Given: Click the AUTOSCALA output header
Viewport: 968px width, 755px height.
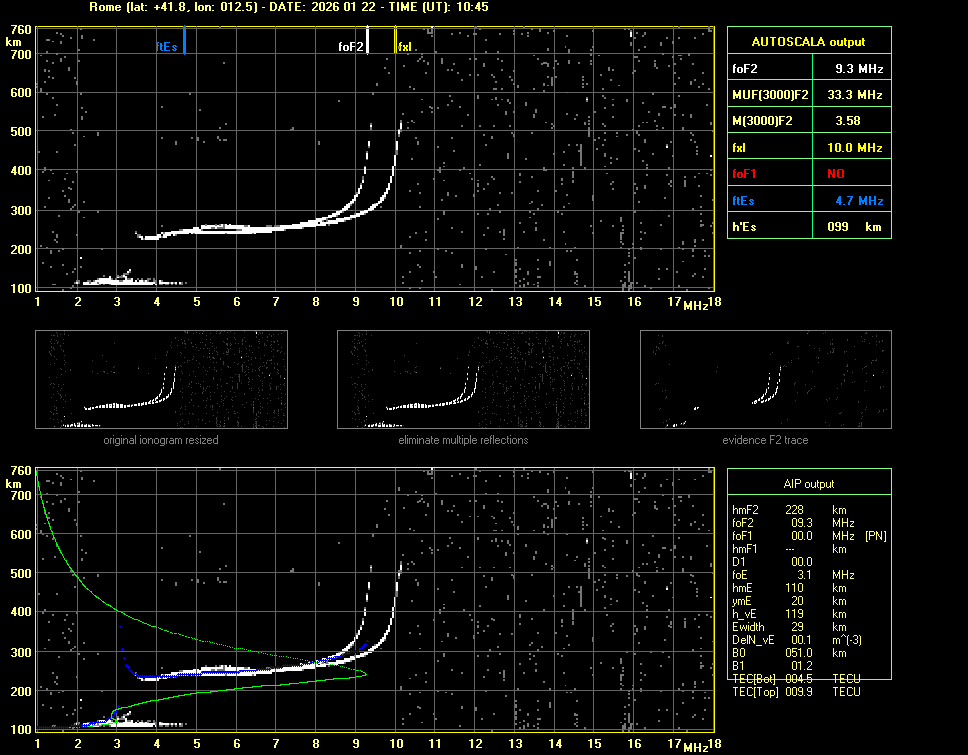Looking at the screenshot, I should [808, 42].
